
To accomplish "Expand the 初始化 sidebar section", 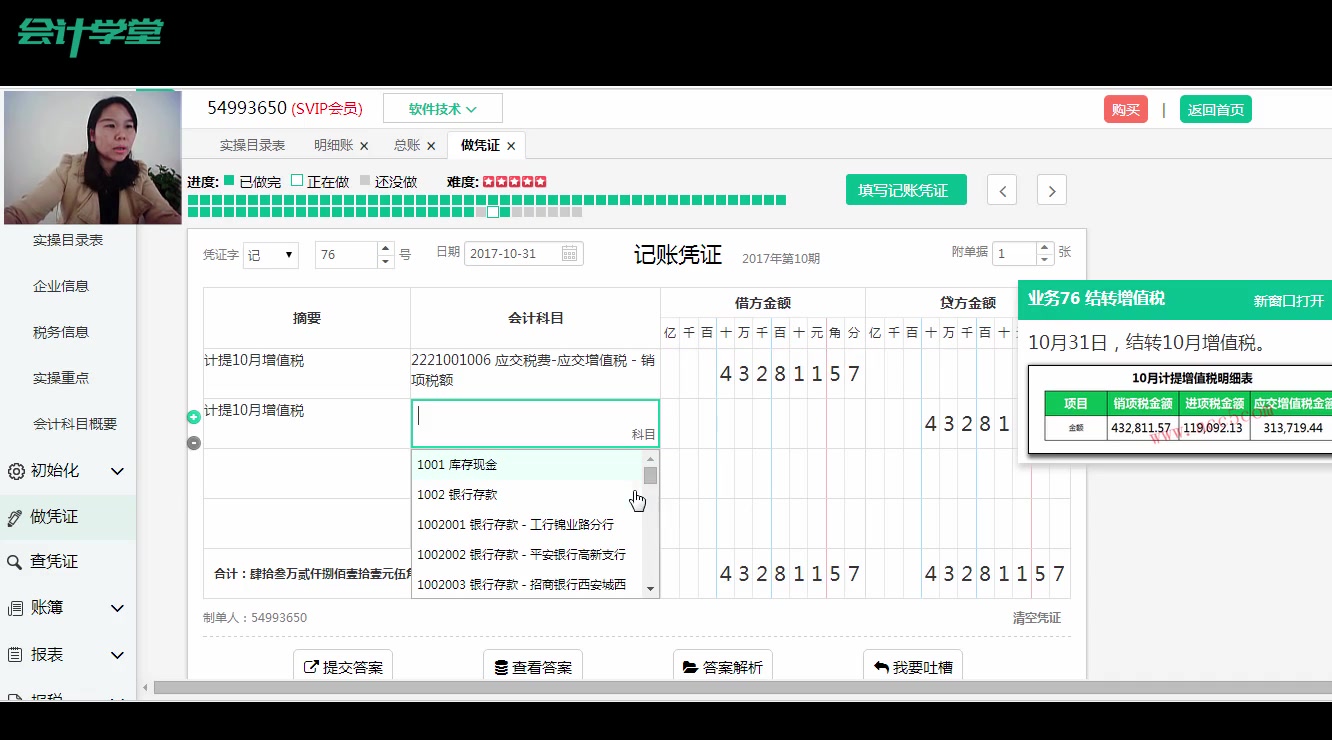I will pyautogui.click(x=117, y=470).
